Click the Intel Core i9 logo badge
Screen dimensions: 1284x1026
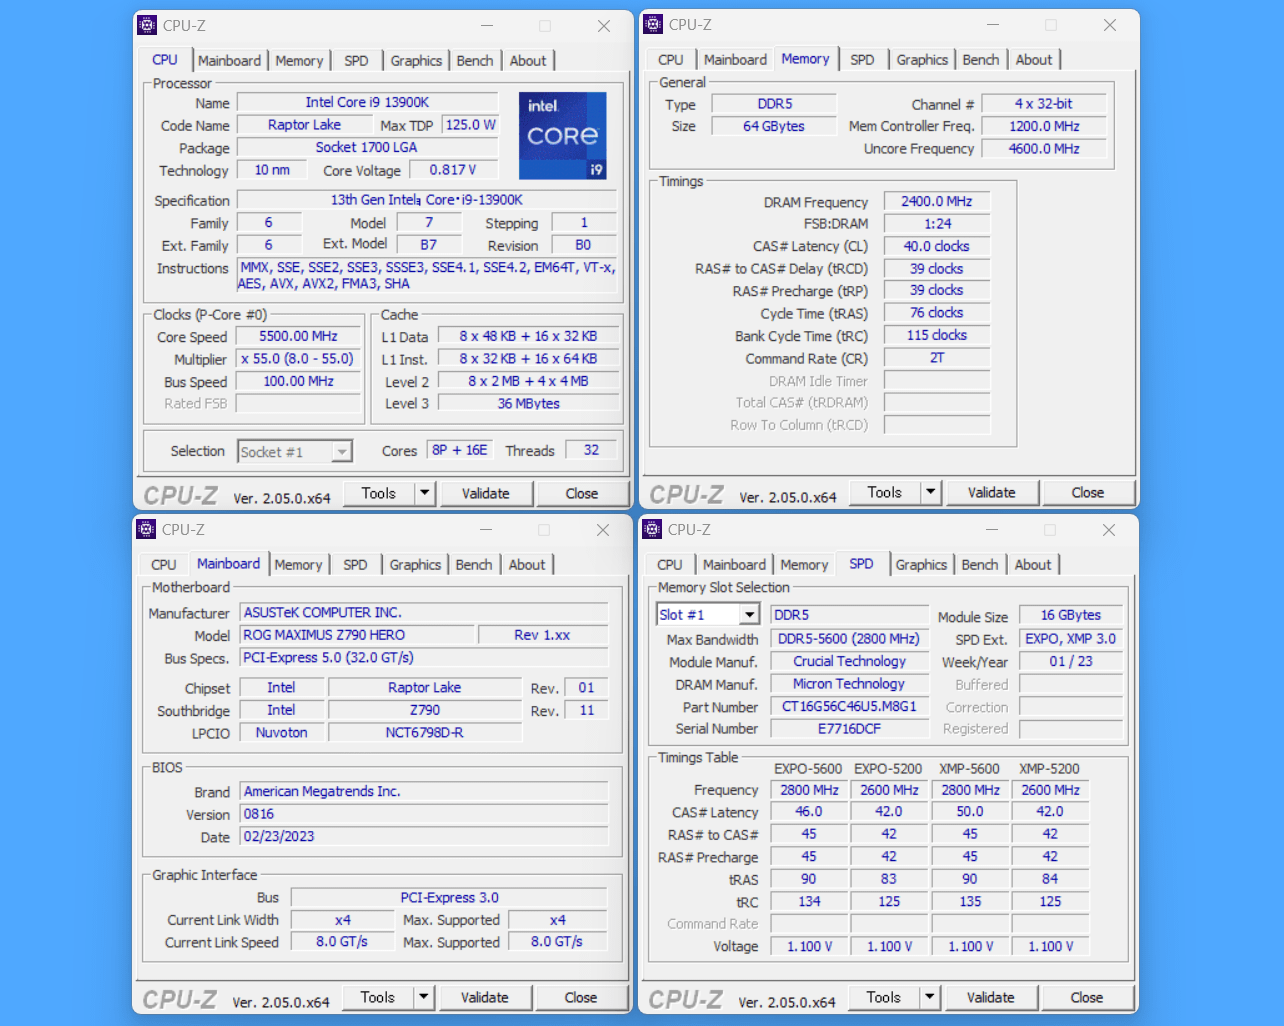tap(563, 136)
